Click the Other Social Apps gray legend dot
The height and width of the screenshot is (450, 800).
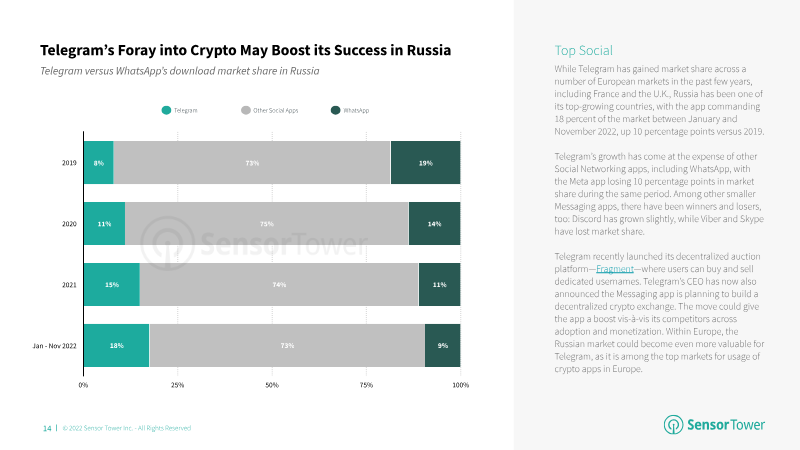point(246,110)
